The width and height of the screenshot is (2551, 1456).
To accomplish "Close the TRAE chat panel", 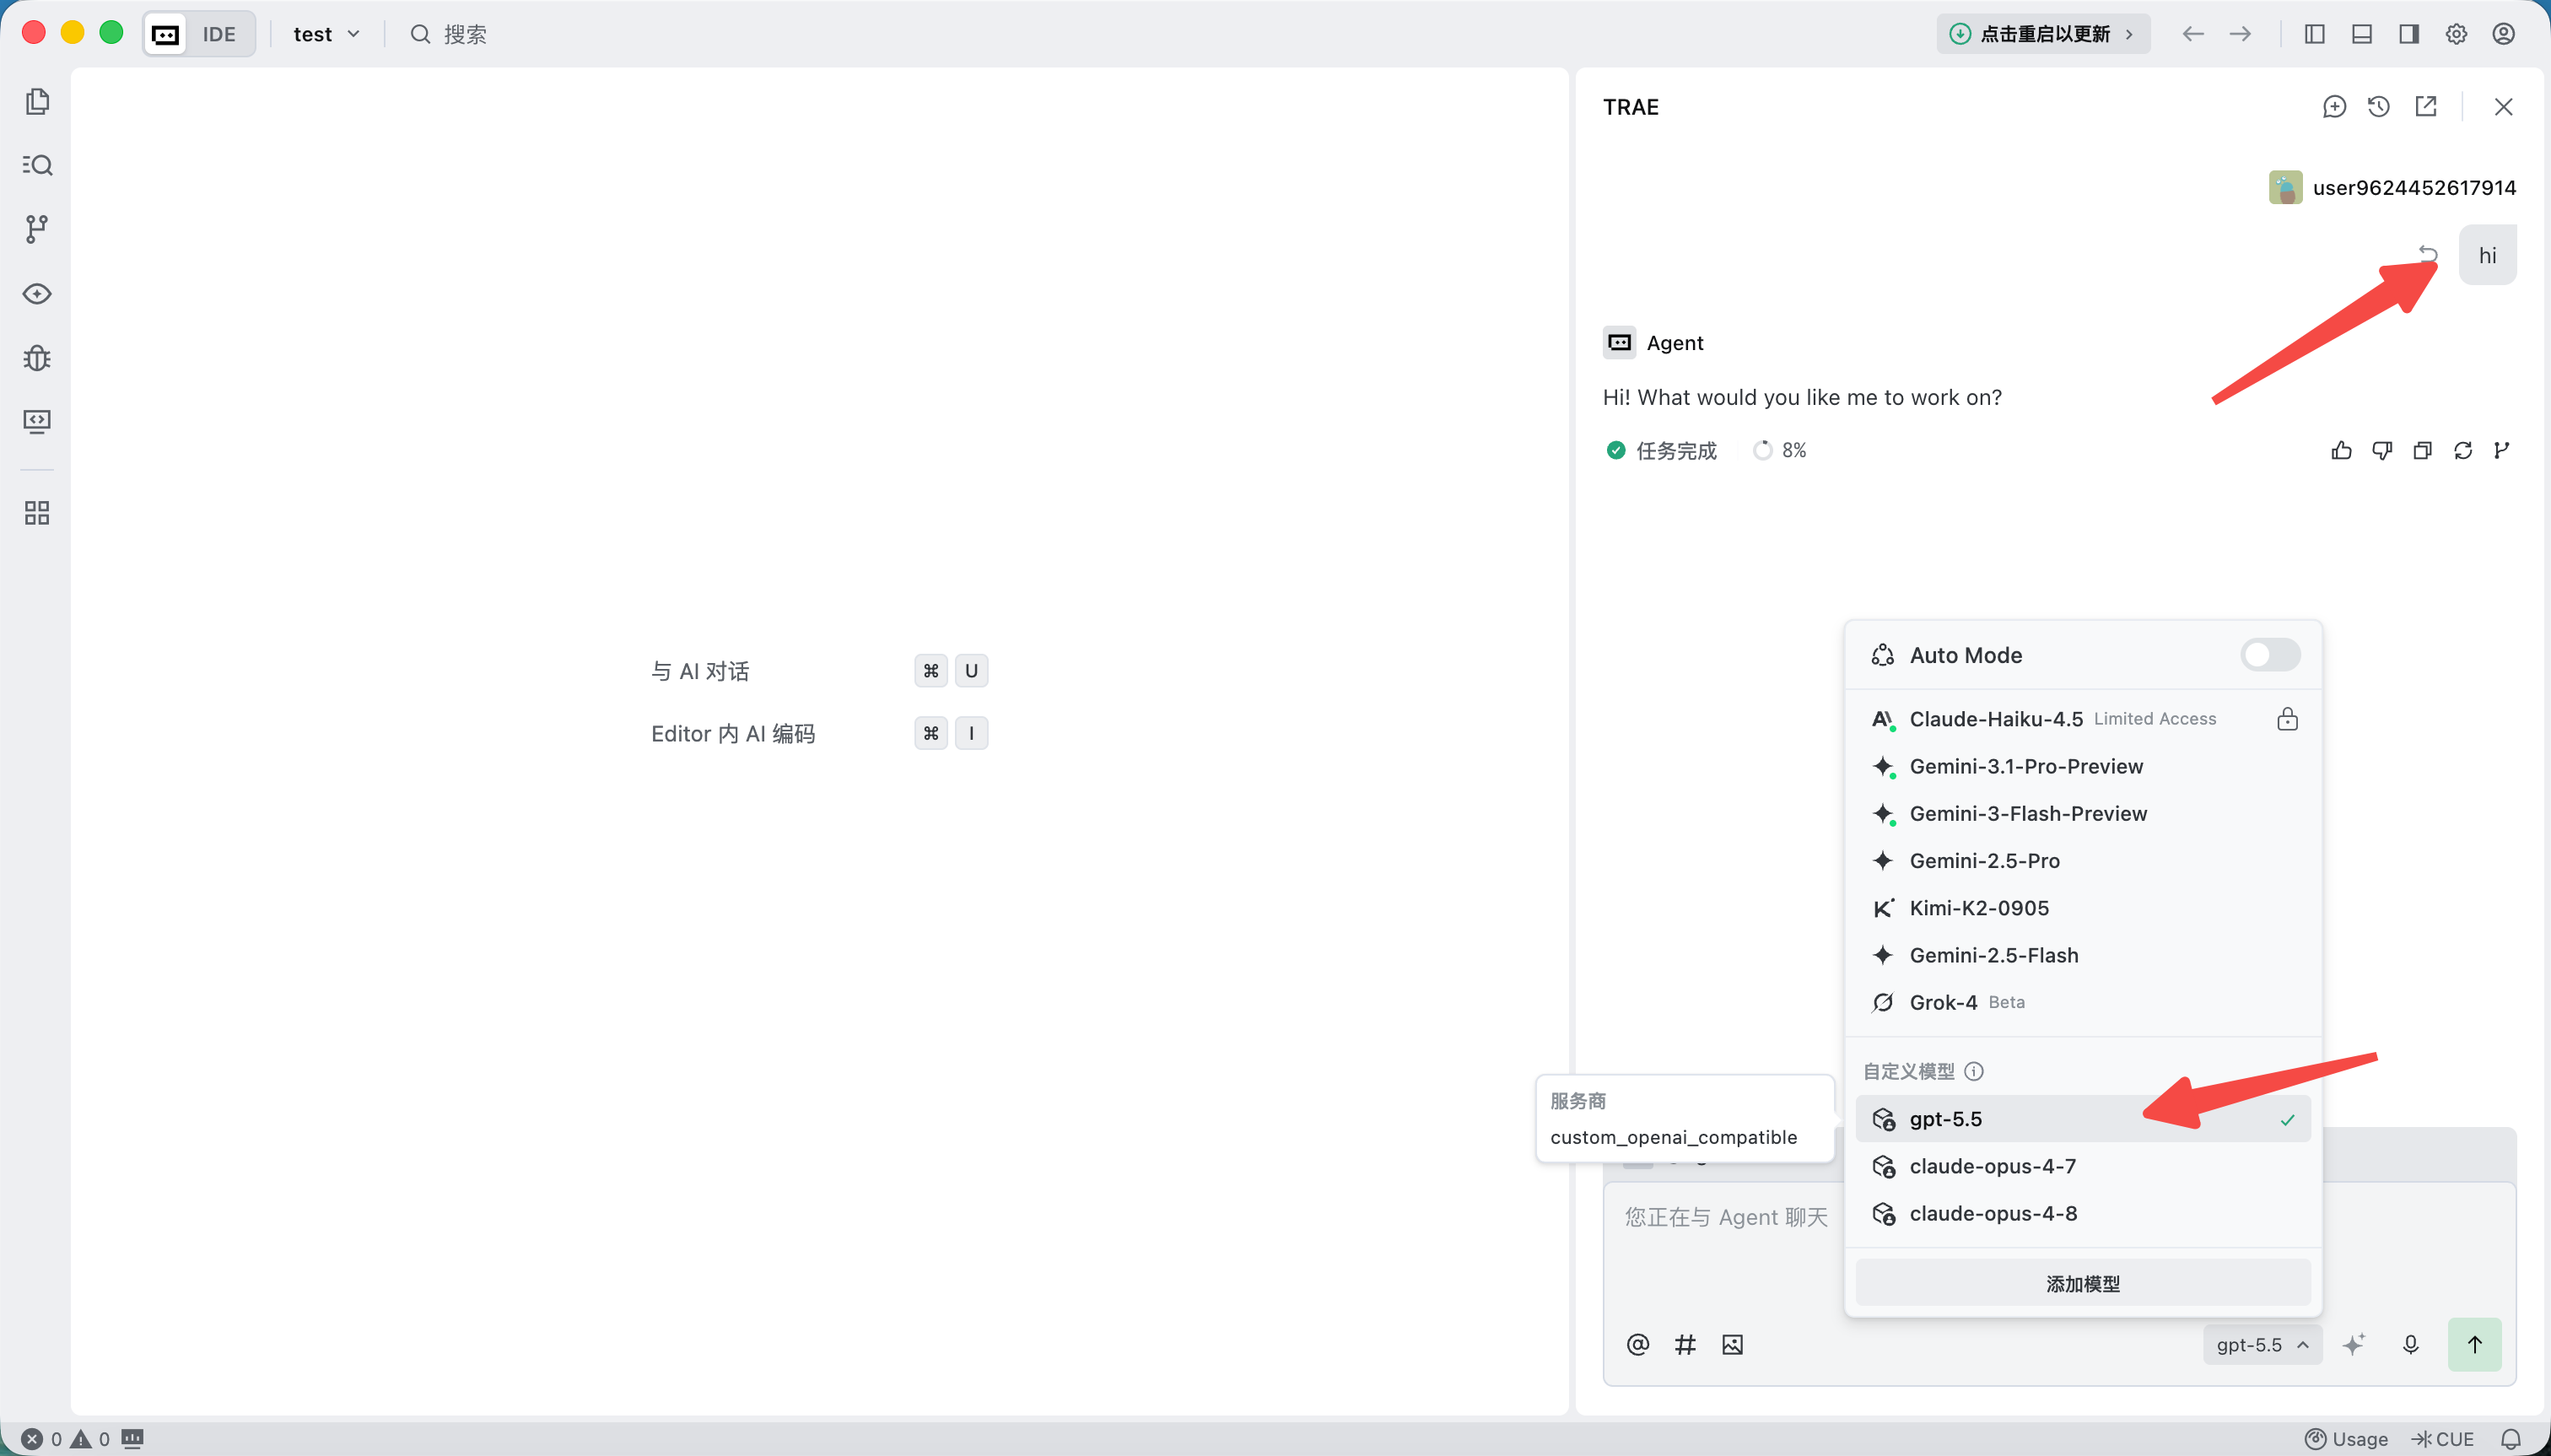I will click(x=2503, y=107).
